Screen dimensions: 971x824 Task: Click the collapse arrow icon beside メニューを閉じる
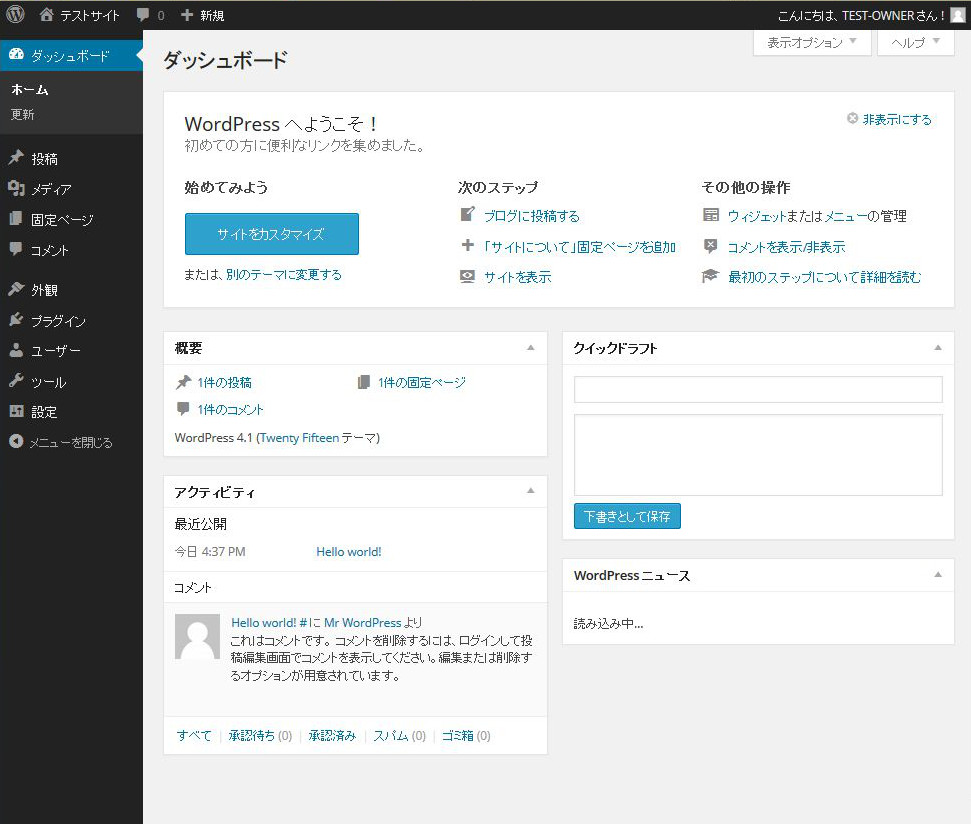16,441
